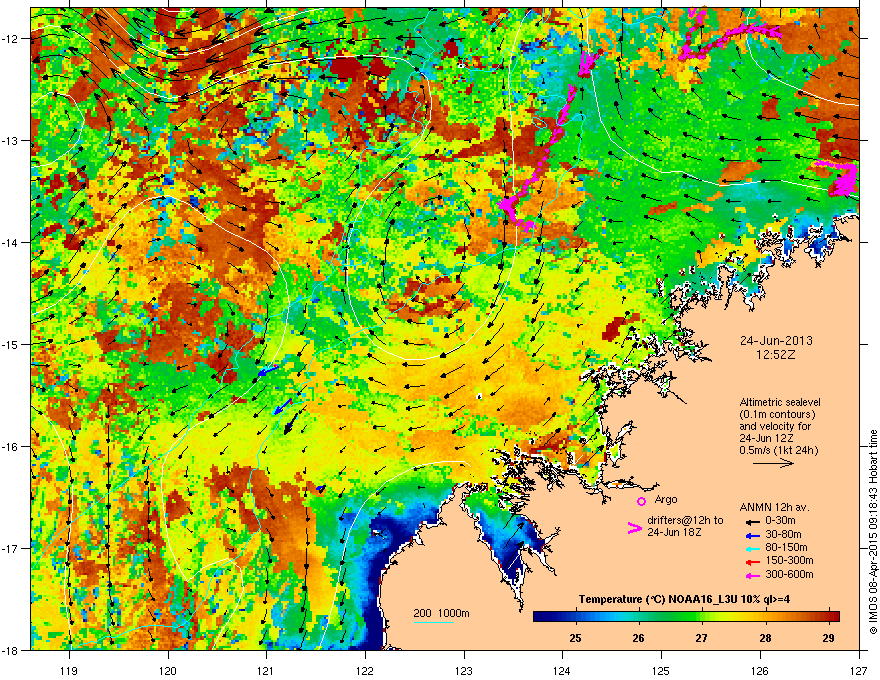
Task: Click the cyan 200m depth contour legend line
Action: 434,622
